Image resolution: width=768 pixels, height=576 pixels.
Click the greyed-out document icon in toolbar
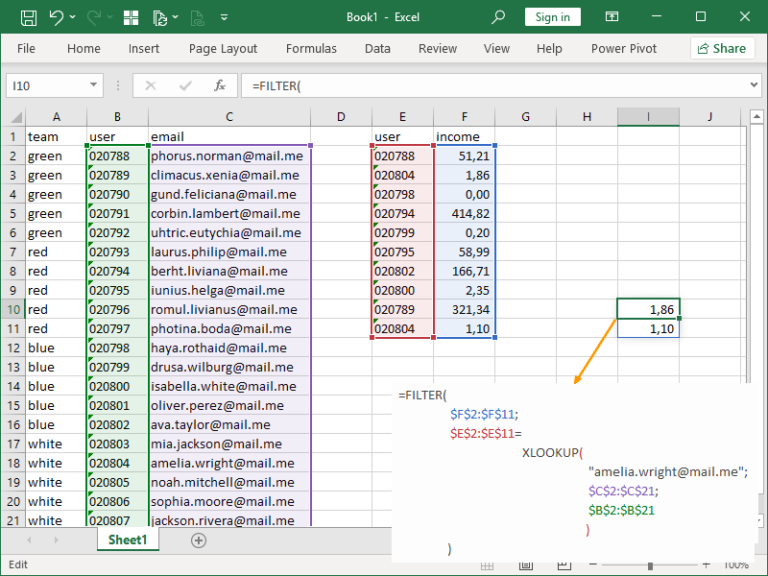197,18
